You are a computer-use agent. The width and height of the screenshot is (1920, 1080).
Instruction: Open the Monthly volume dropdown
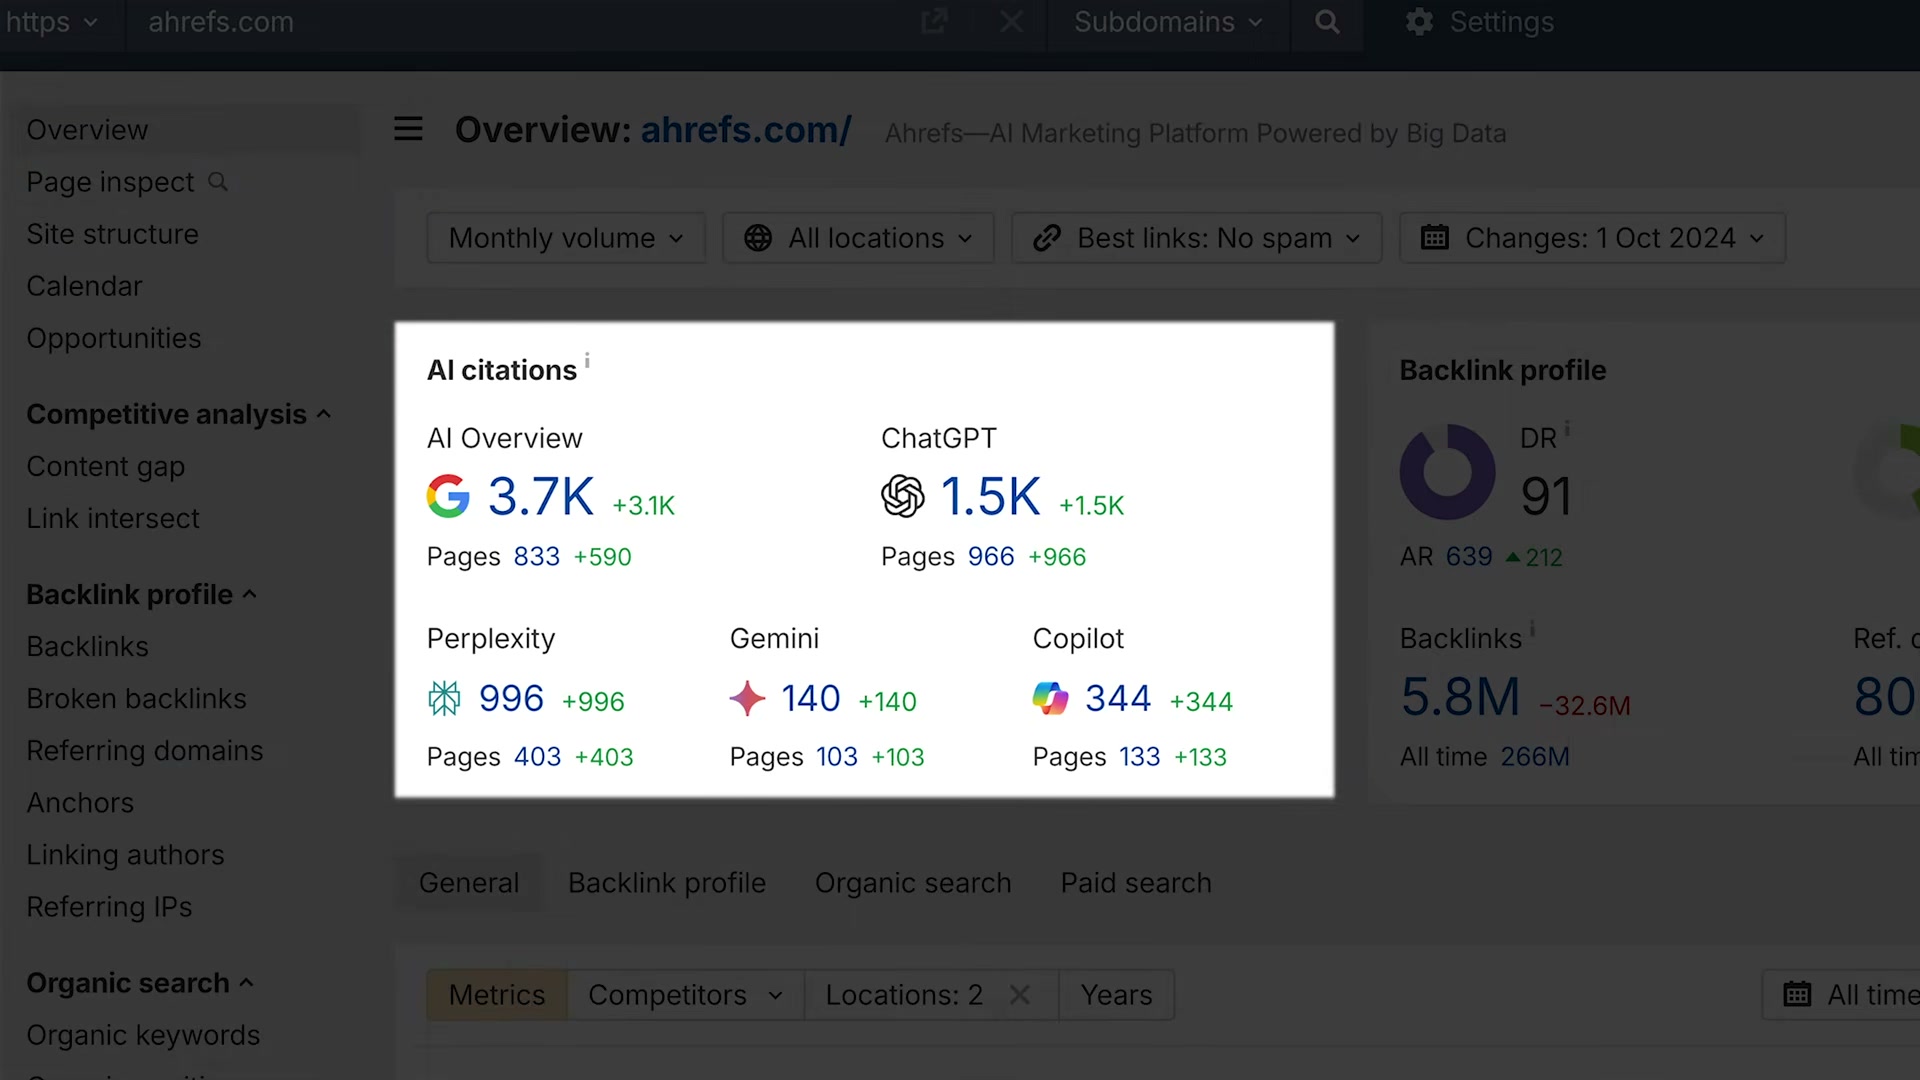(x=566, y=238)
